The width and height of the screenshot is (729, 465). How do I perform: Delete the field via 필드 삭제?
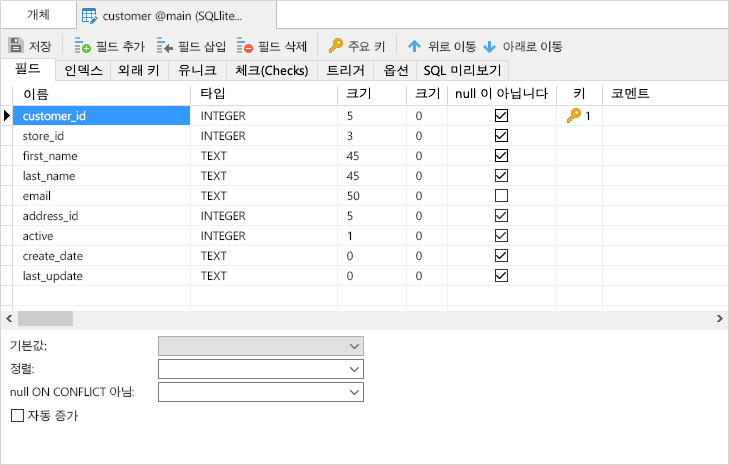pyautogui.click(x=272, y=46)
